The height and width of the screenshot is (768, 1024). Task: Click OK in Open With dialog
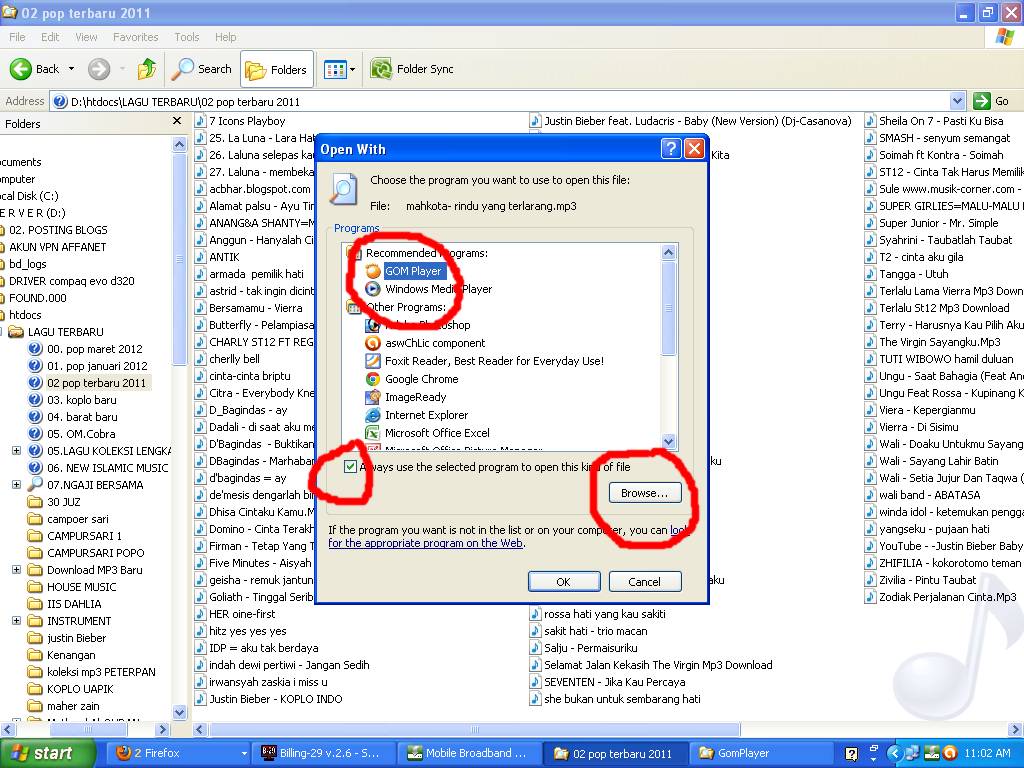tap(564, 582)
